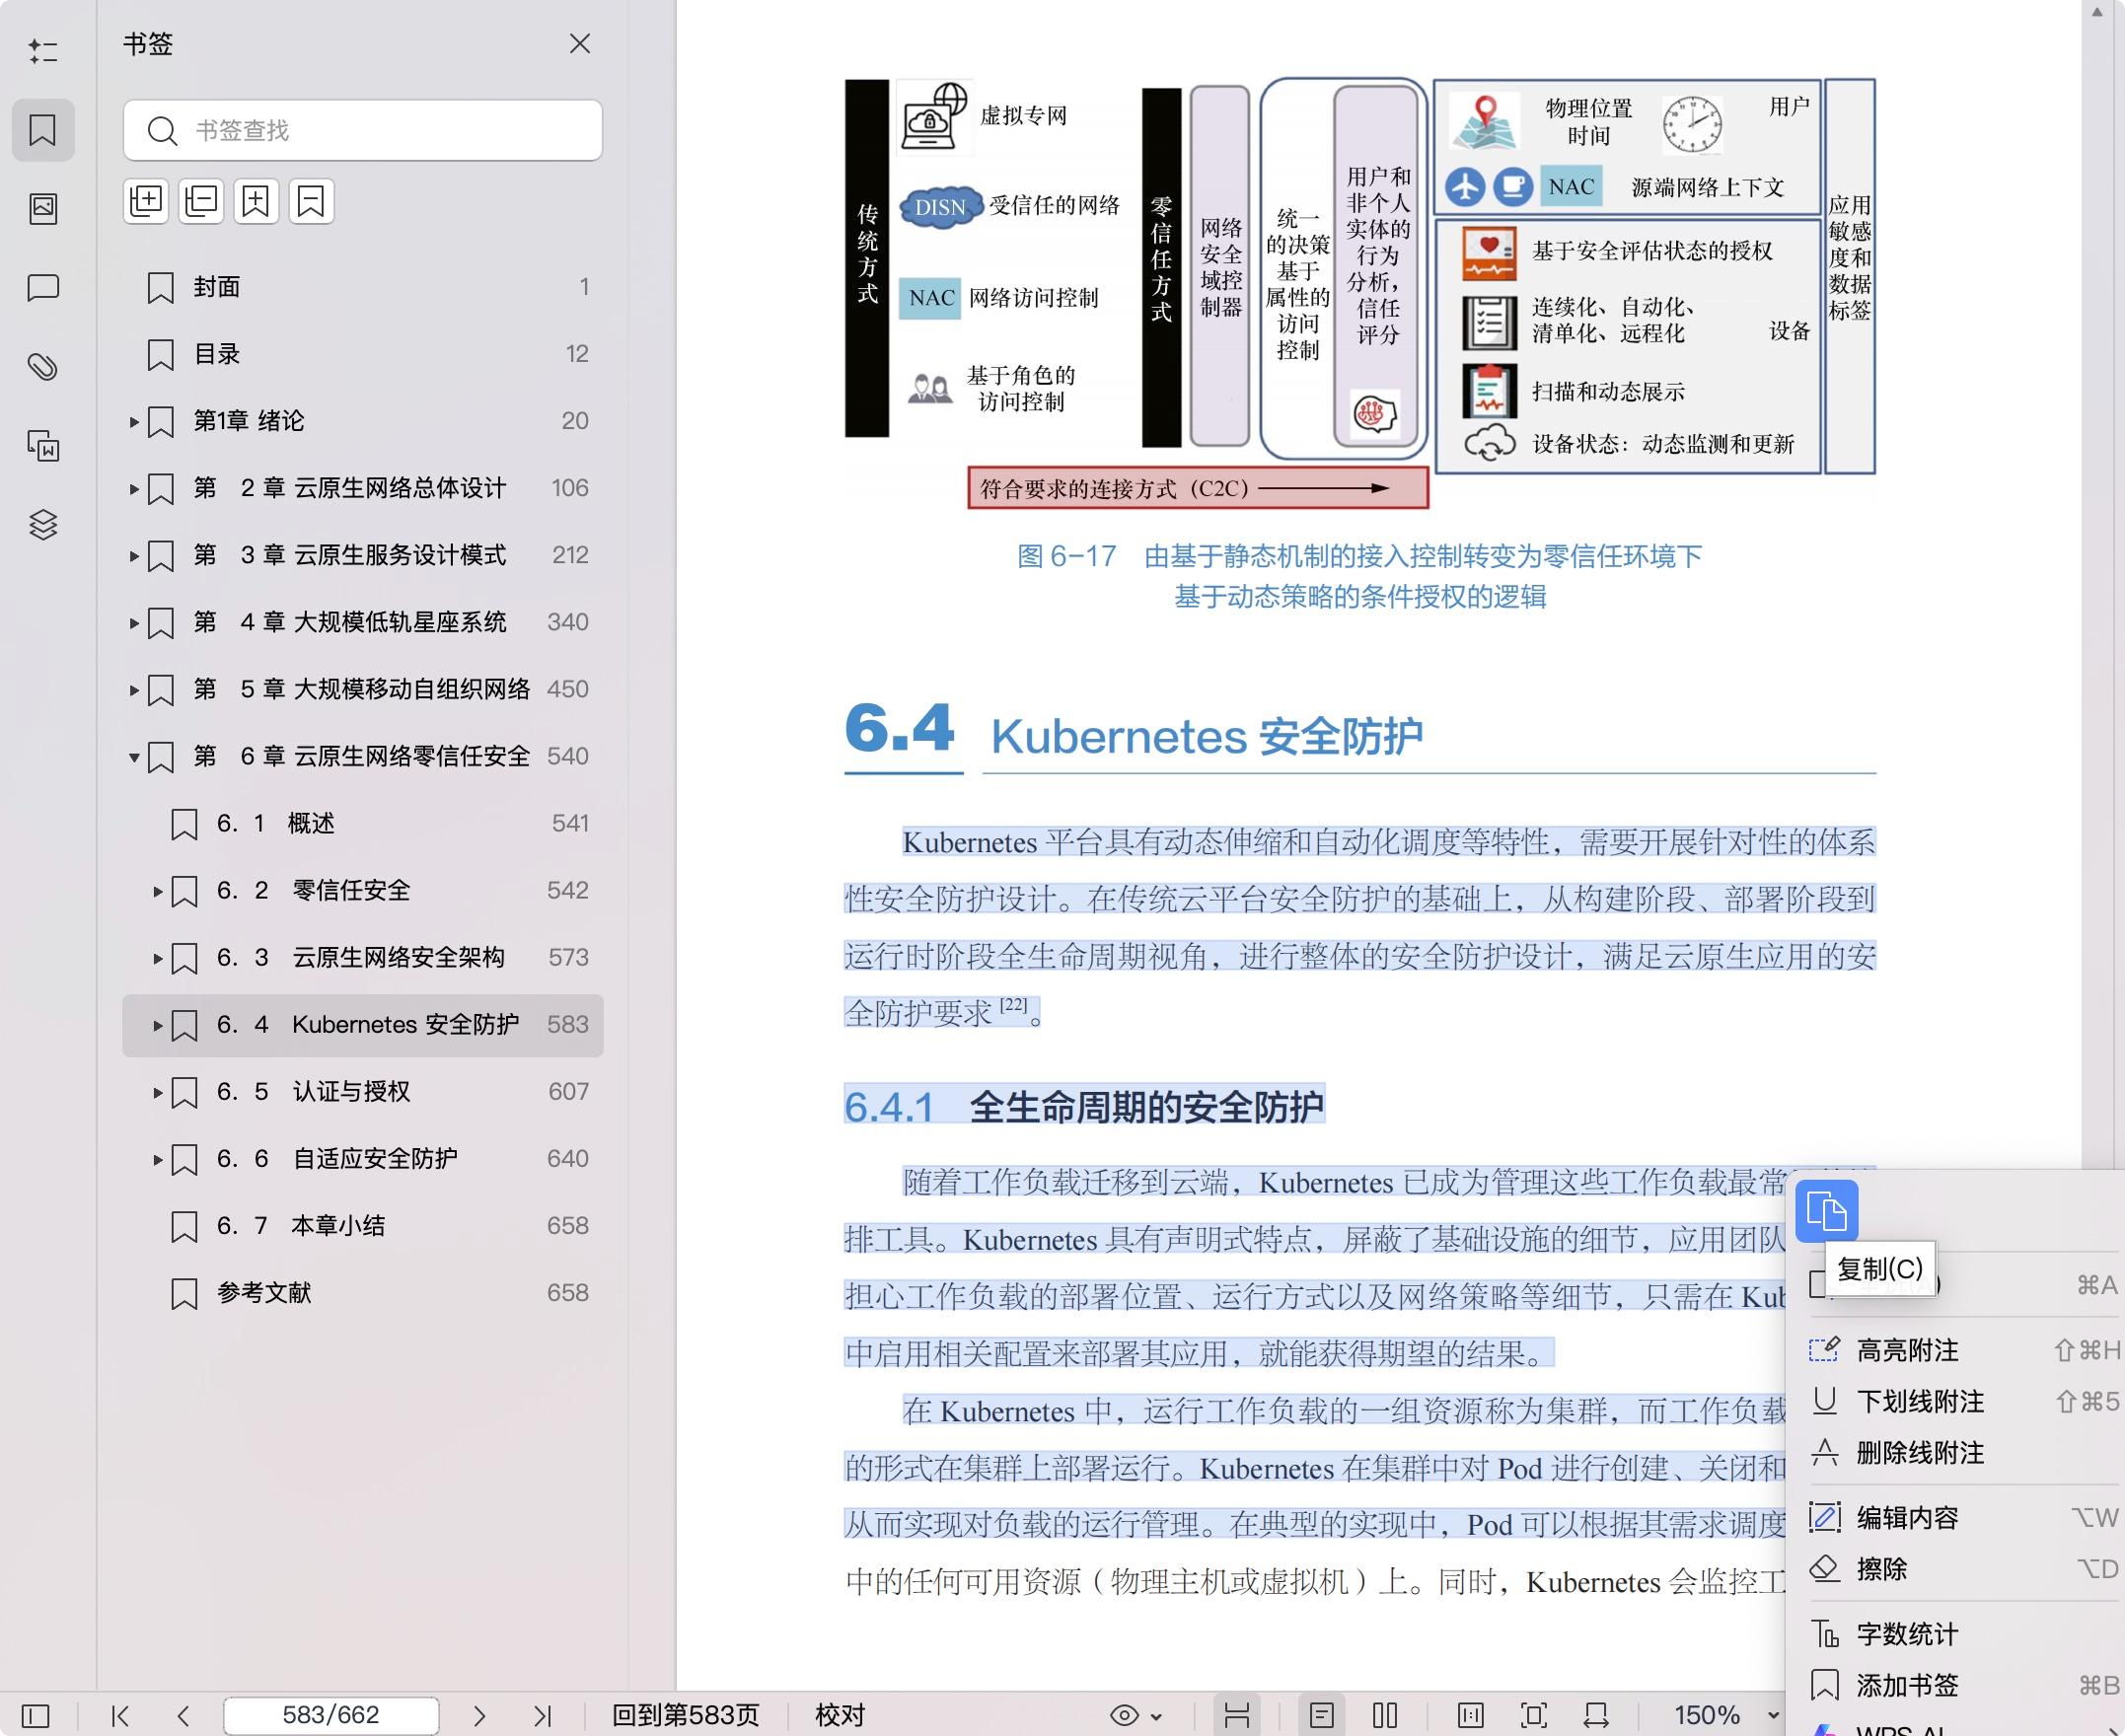Select two-page view mode

(x=1385, y=1715)
